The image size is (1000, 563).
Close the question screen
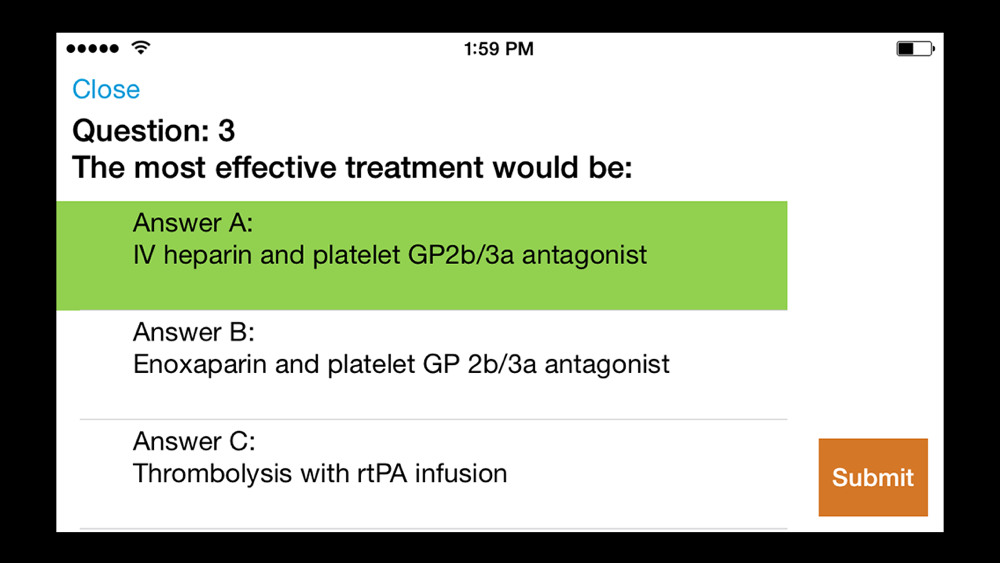[x=106, y=89]
